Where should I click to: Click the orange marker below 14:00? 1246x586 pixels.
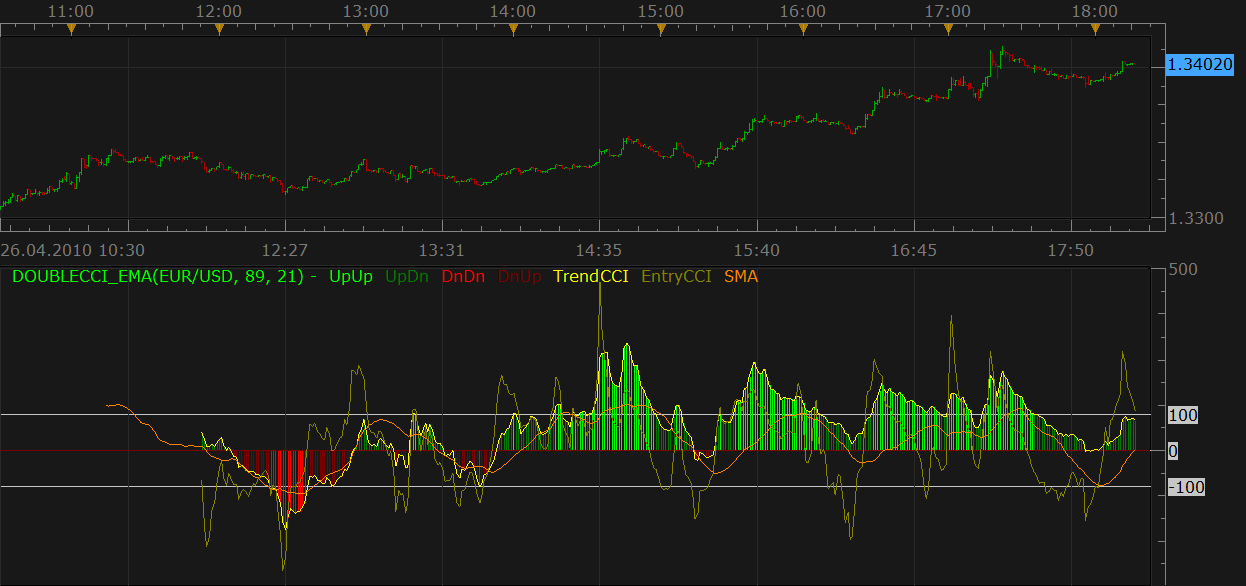pyautogui.click(x=513, y=30)
